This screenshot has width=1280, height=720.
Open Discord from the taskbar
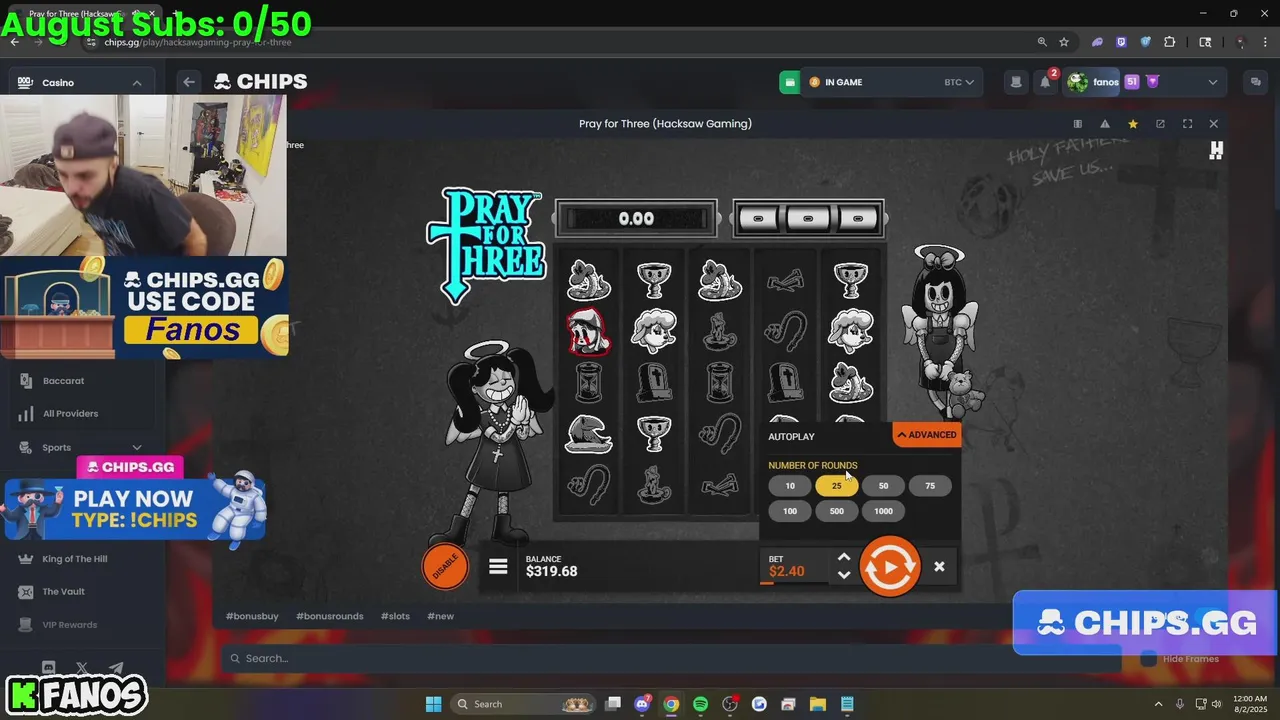(642, 704)
